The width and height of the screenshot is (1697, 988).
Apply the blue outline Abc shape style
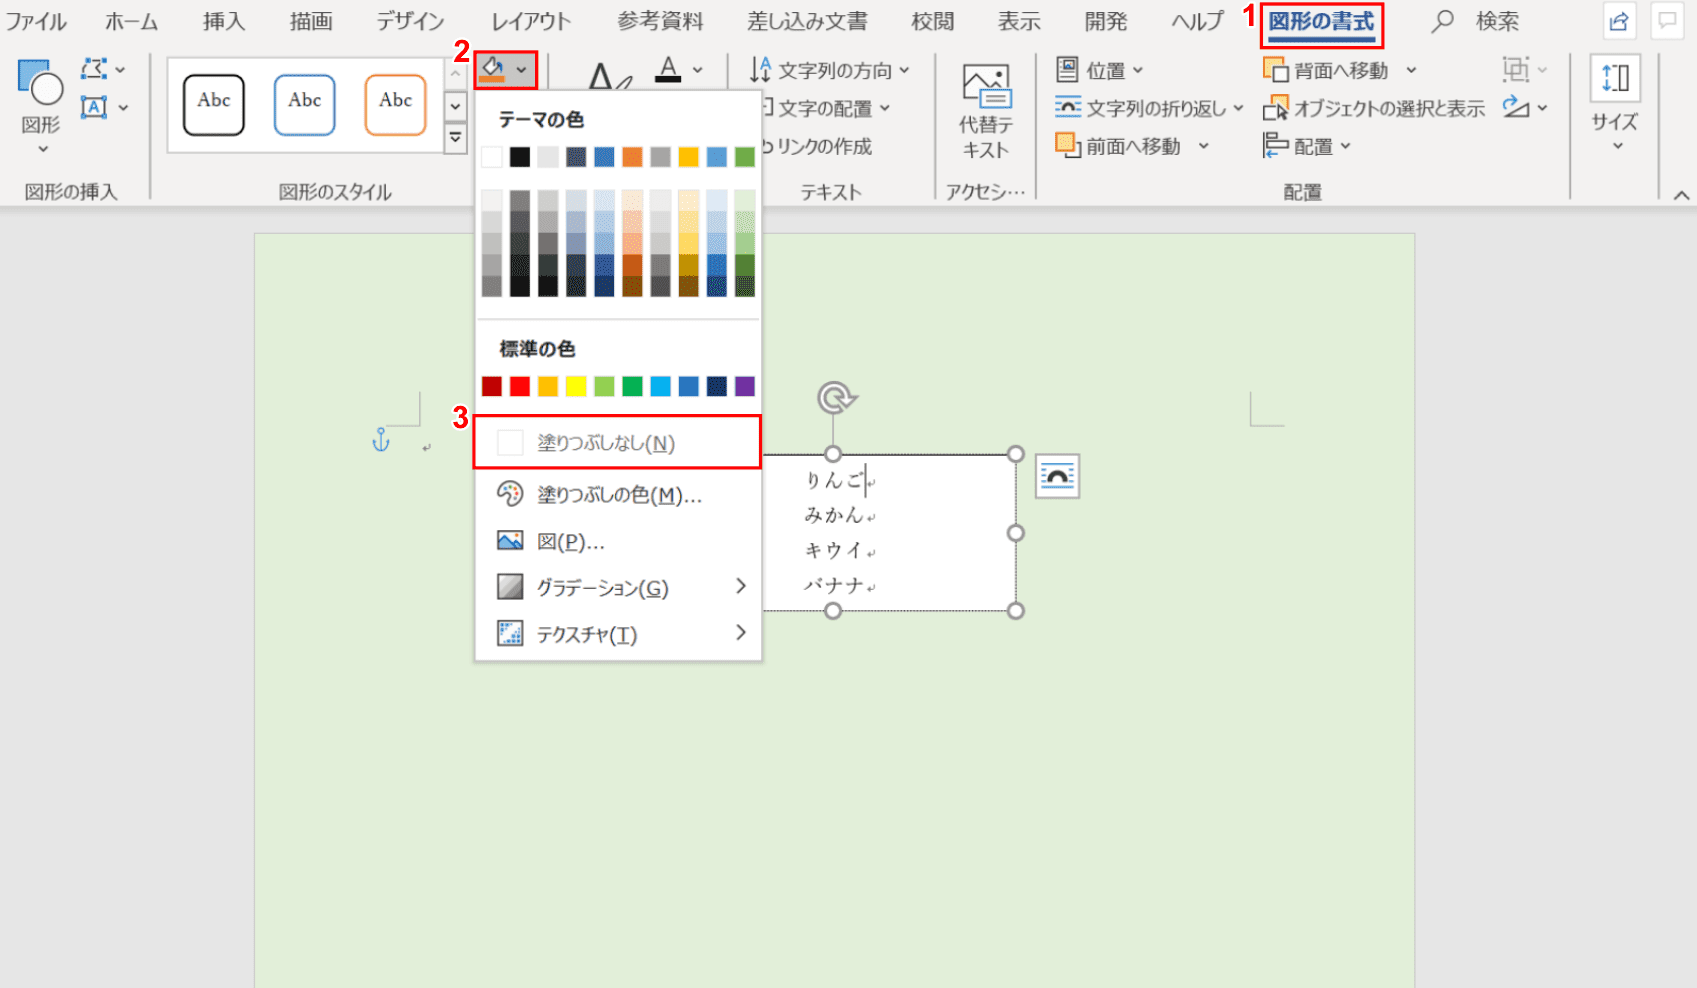305,104
